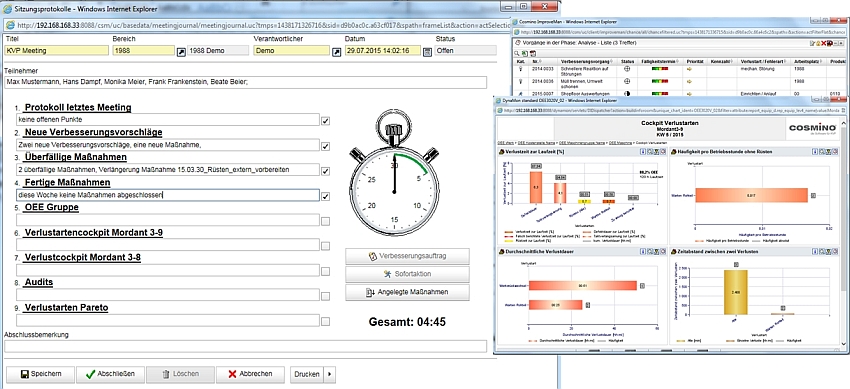The height and width of the screenshot is (389, 850).
Task: Click chart icon left of Verlustzeit zur Laufzeit title
Action: pyautogui.click(x=501, y=152)
